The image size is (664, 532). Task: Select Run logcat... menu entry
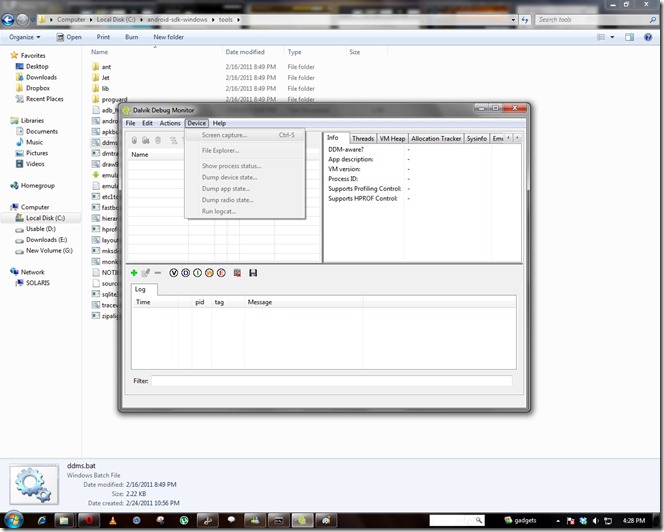[x=245, y=211]
